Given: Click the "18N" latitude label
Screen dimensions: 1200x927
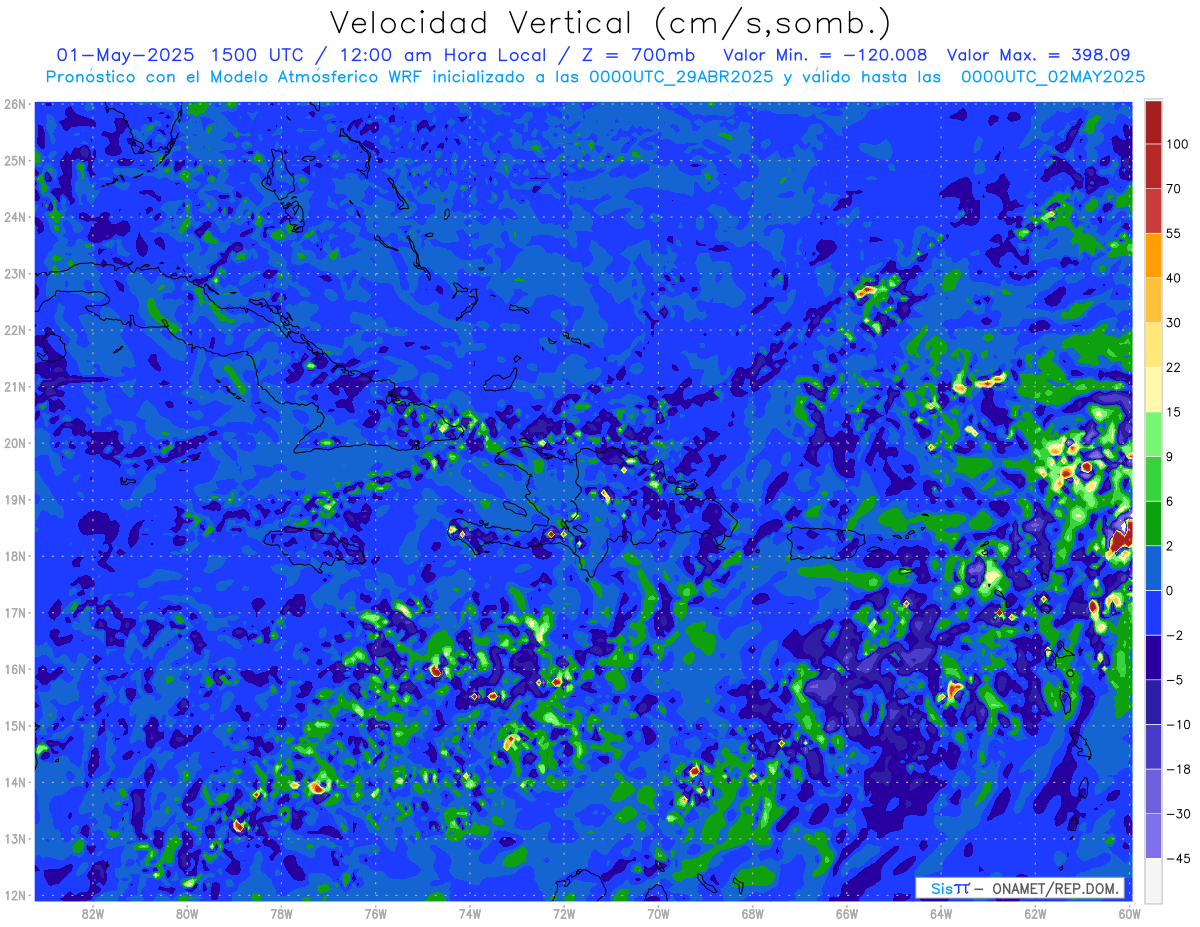Looking at the screenshot, I should pos(14,556).
